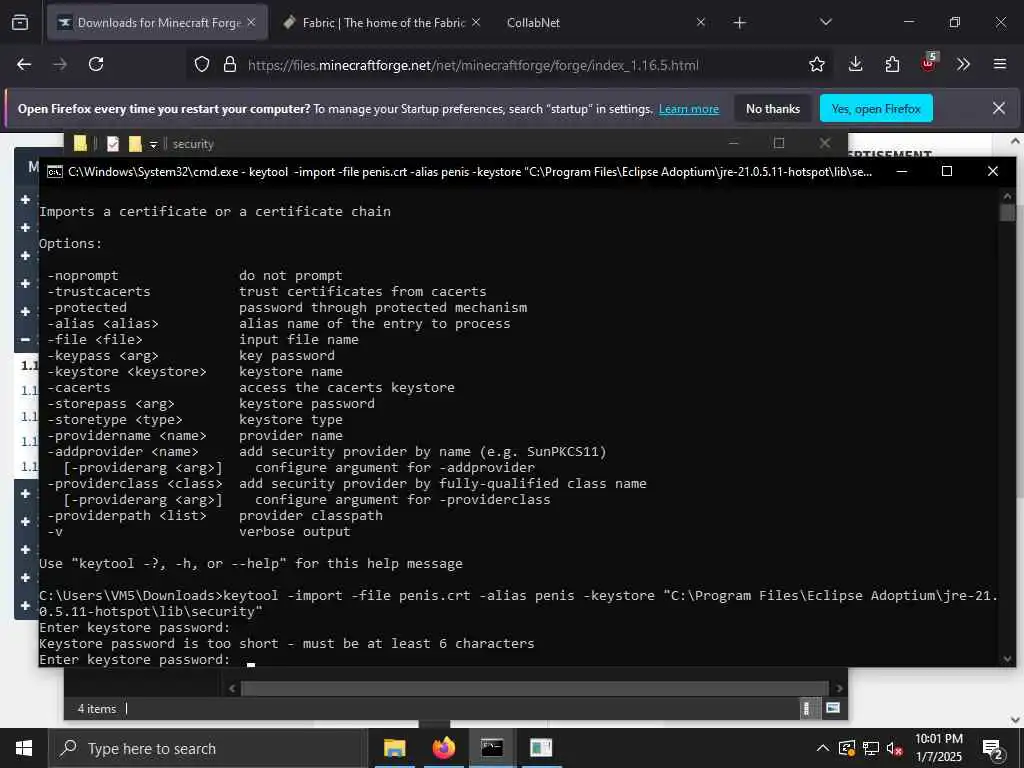Open the Firefox extensions puzzle icon
This screenshot has width=1024, height=768.
892,64
